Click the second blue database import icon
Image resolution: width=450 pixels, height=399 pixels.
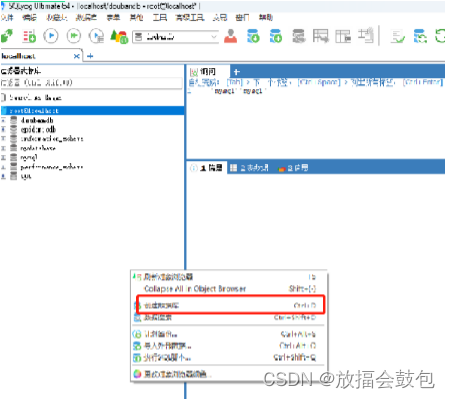276,36
